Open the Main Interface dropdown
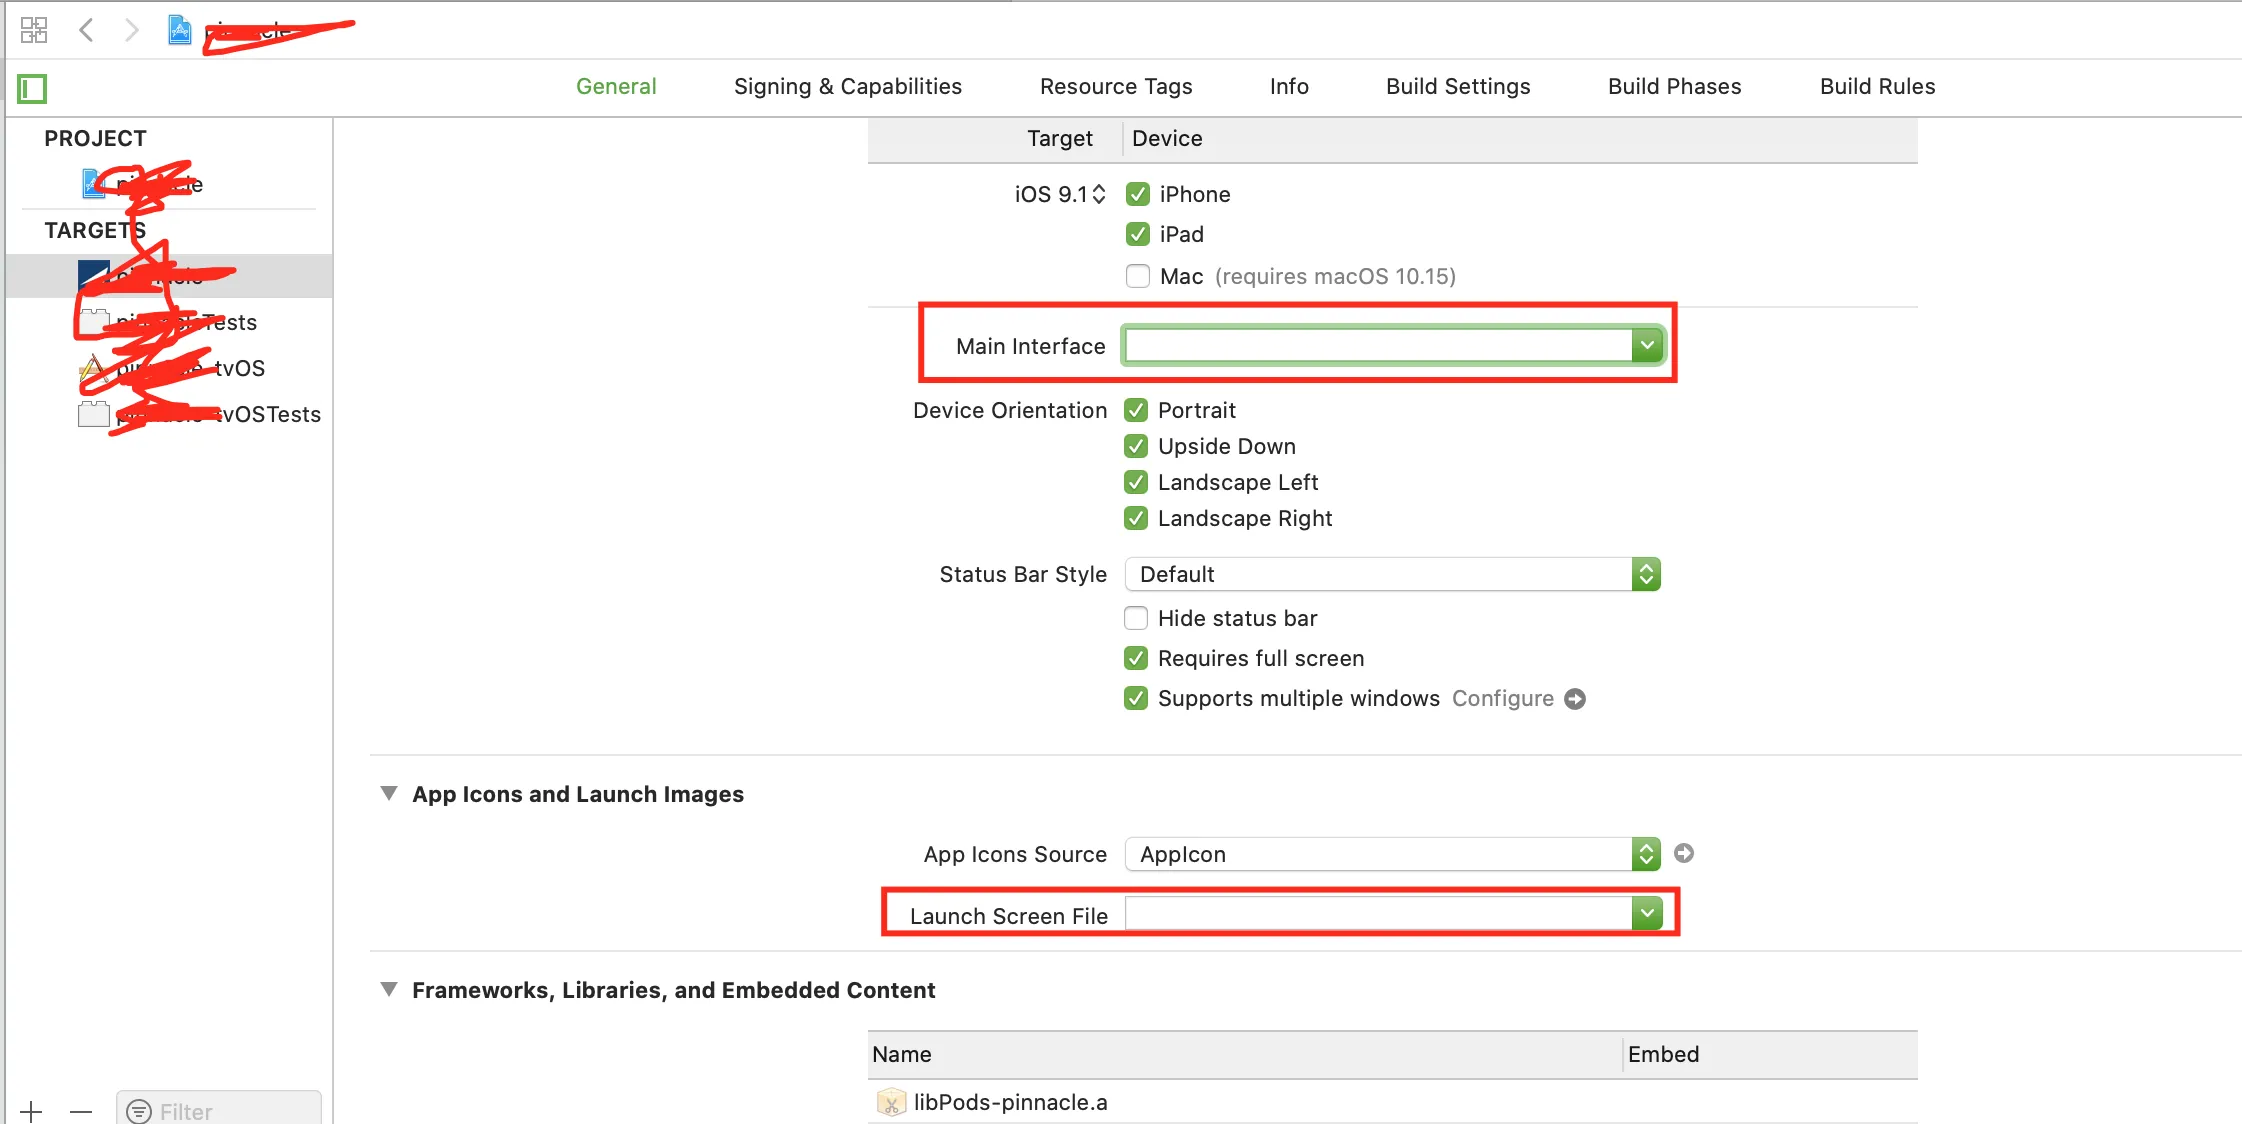The height and width of the screenshot is (1124, 2242). tap(1646, 345)
